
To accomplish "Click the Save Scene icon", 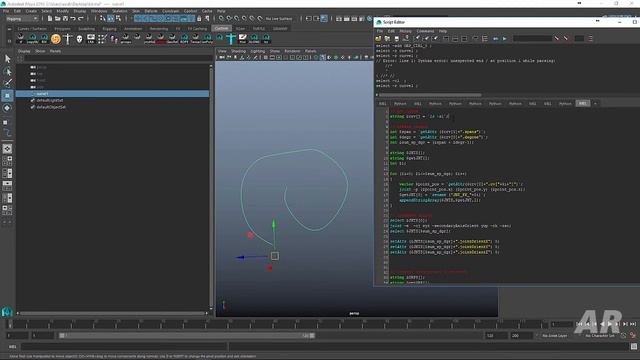I will (x=65, y=18).
